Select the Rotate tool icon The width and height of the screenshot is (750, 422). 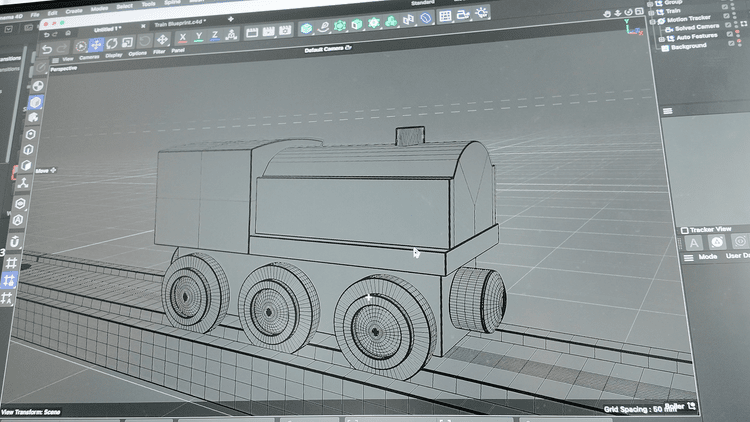112,44
